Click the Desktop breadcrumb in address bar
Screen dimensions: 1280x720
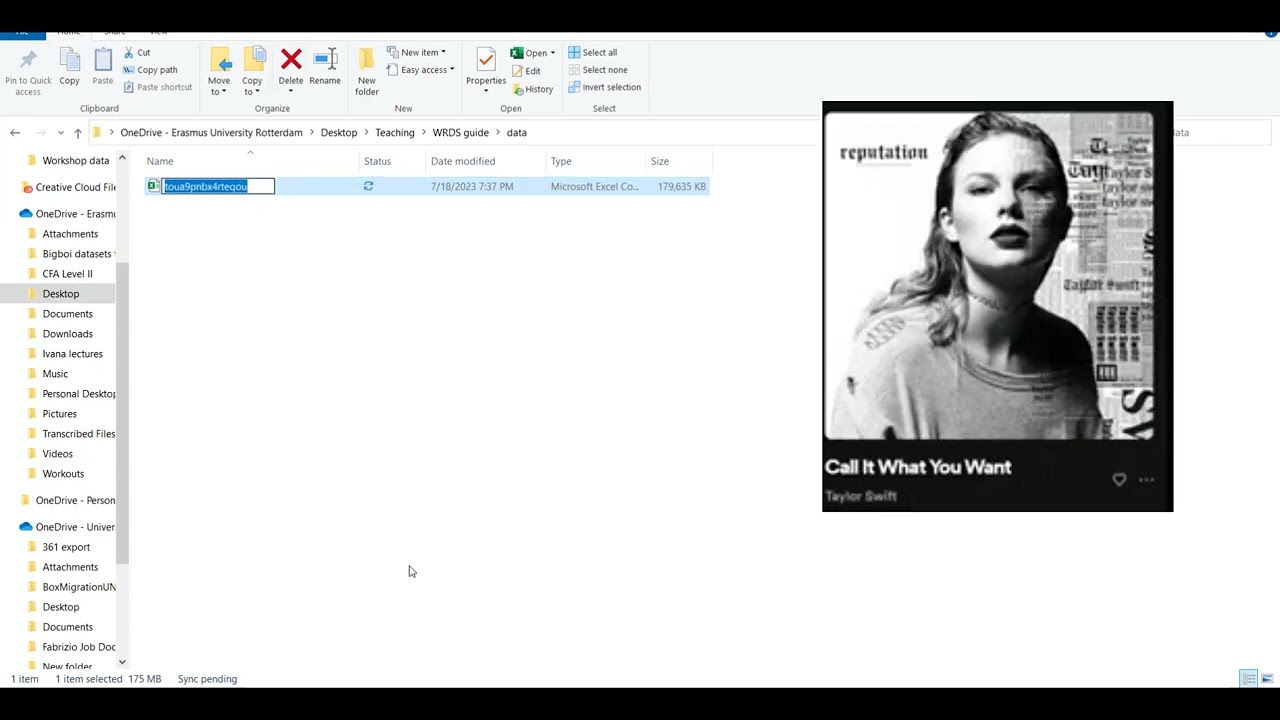[x=339, y=132]
